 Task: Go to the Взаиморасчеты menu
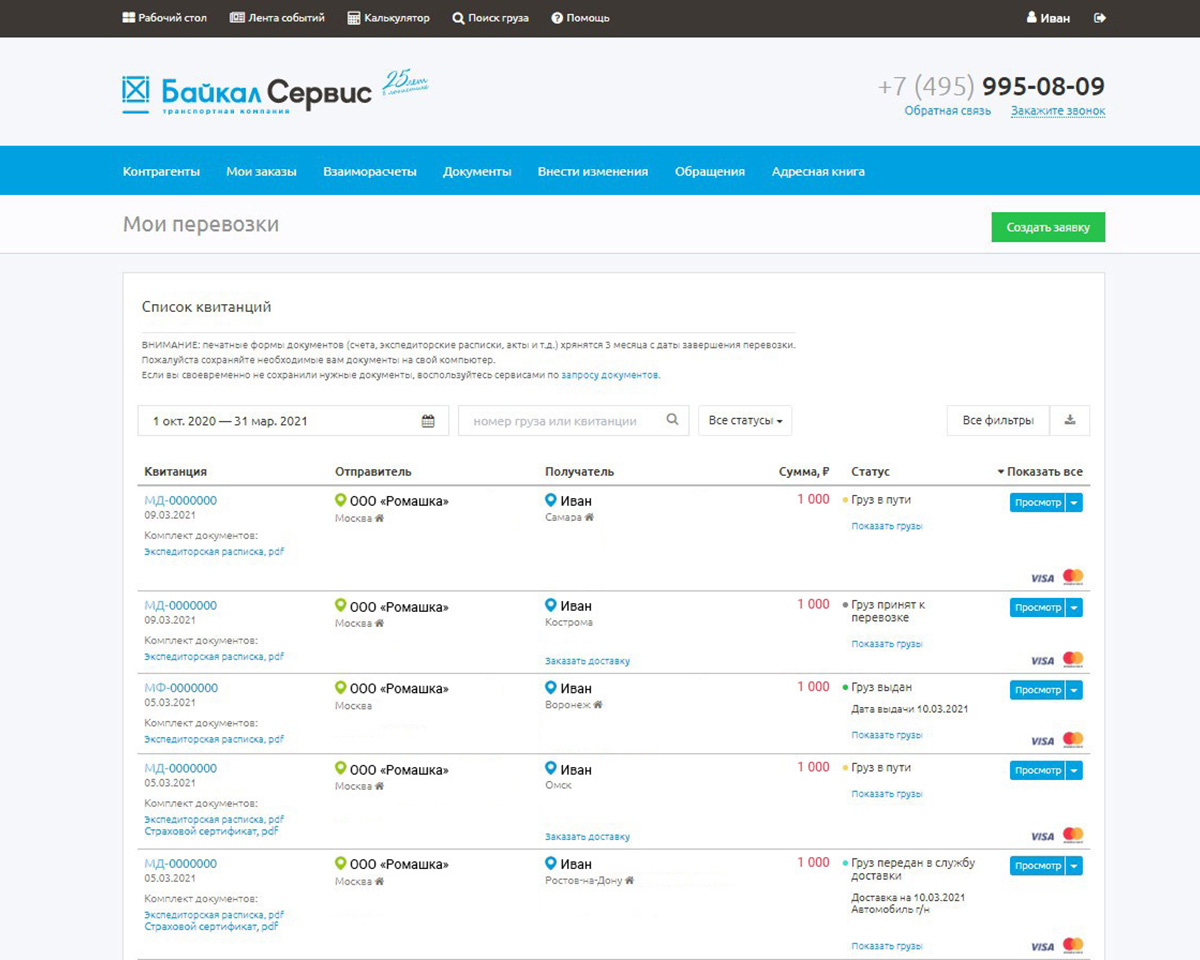click(x=369, y=171)
